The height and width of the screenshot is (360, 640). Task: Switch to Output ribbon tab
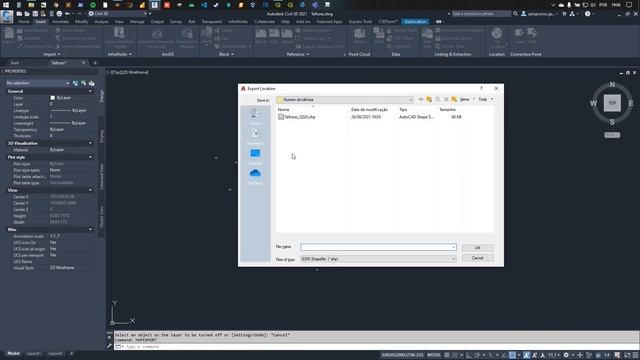point(157,22)
